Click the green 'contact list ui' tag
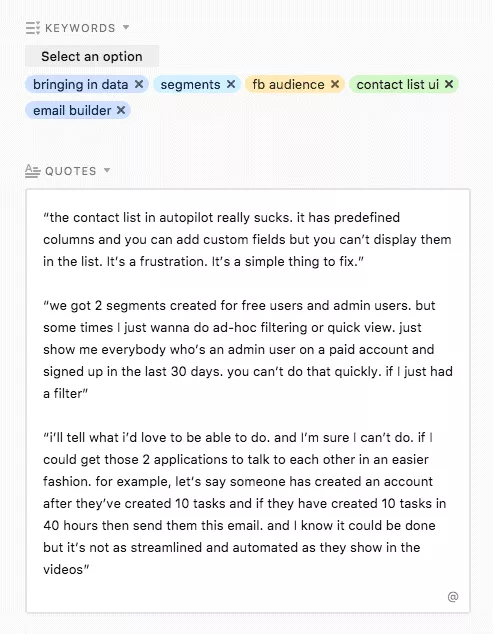 [397, 85]
